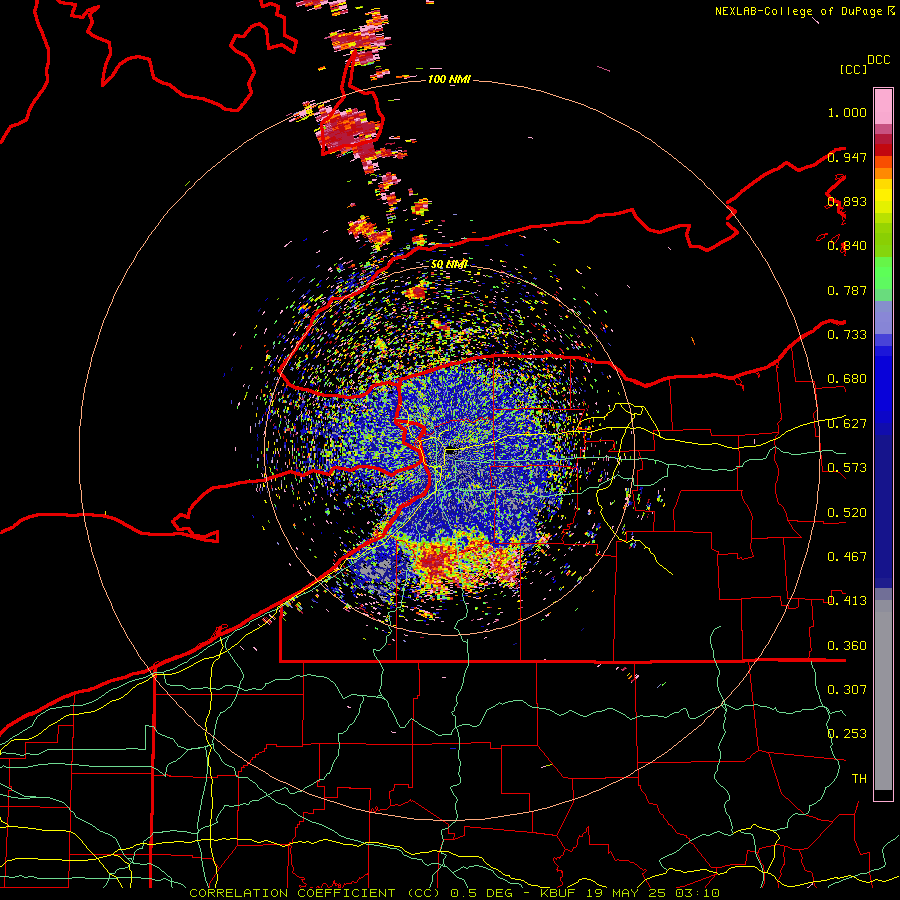The width and height of the screenshot is (900, 900).
Task: Pick the bright green segment of the color bar
Action: [883, 273]
